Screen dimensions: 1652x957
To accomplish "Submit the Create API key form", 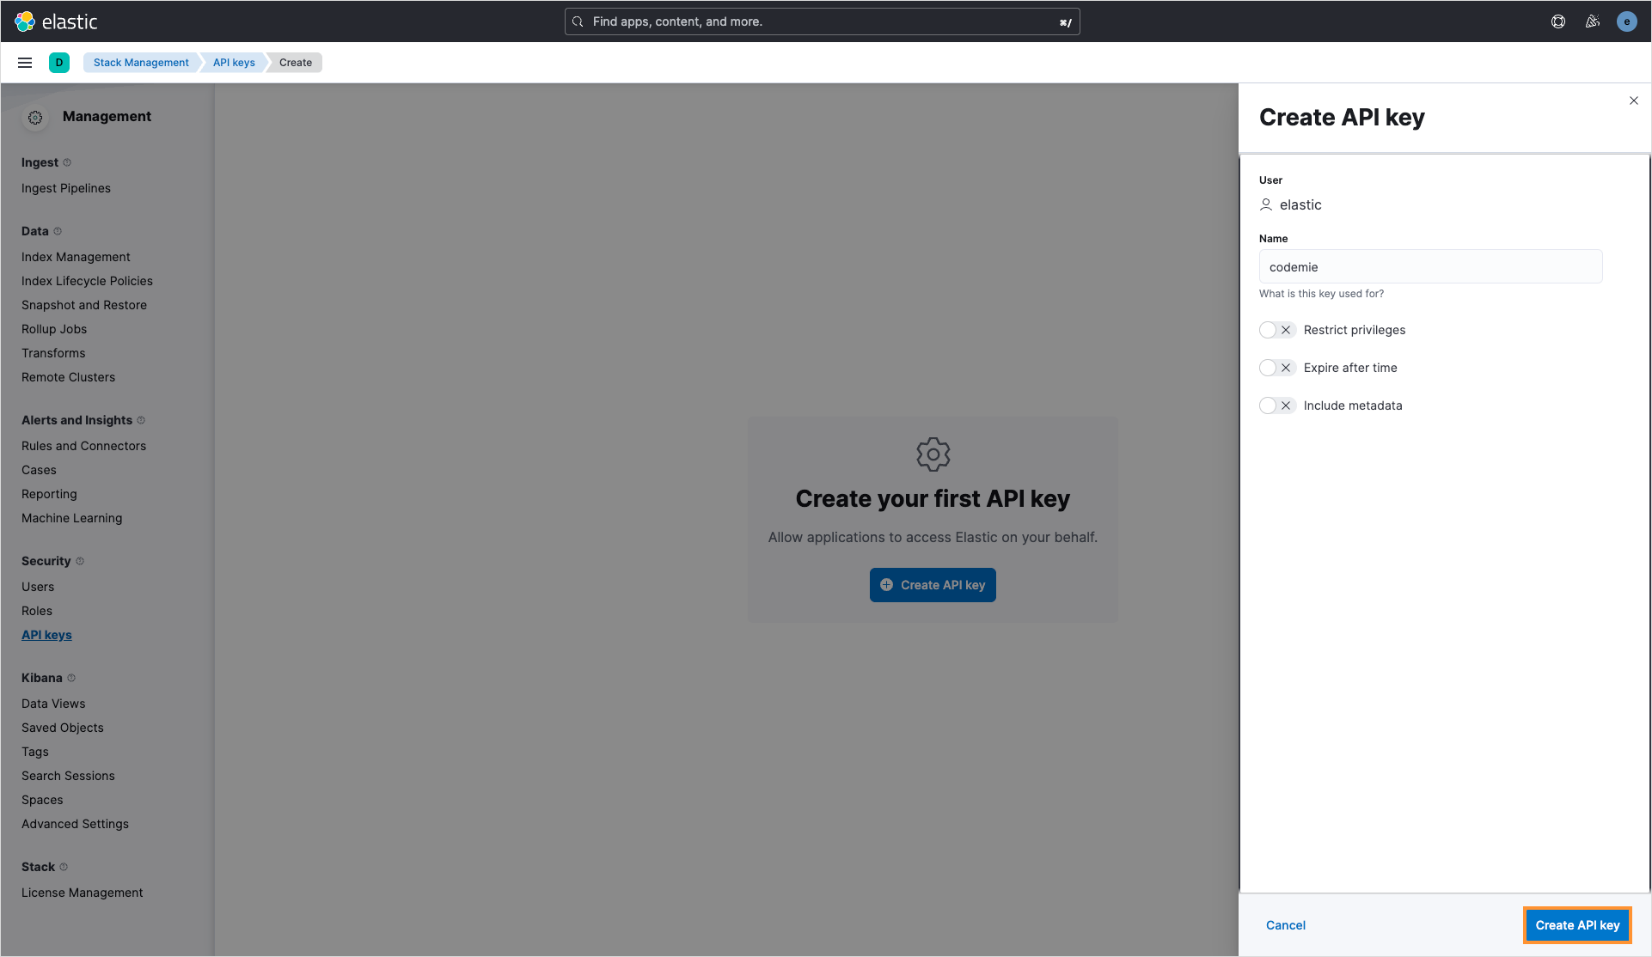I will [x=1577, y=925].
